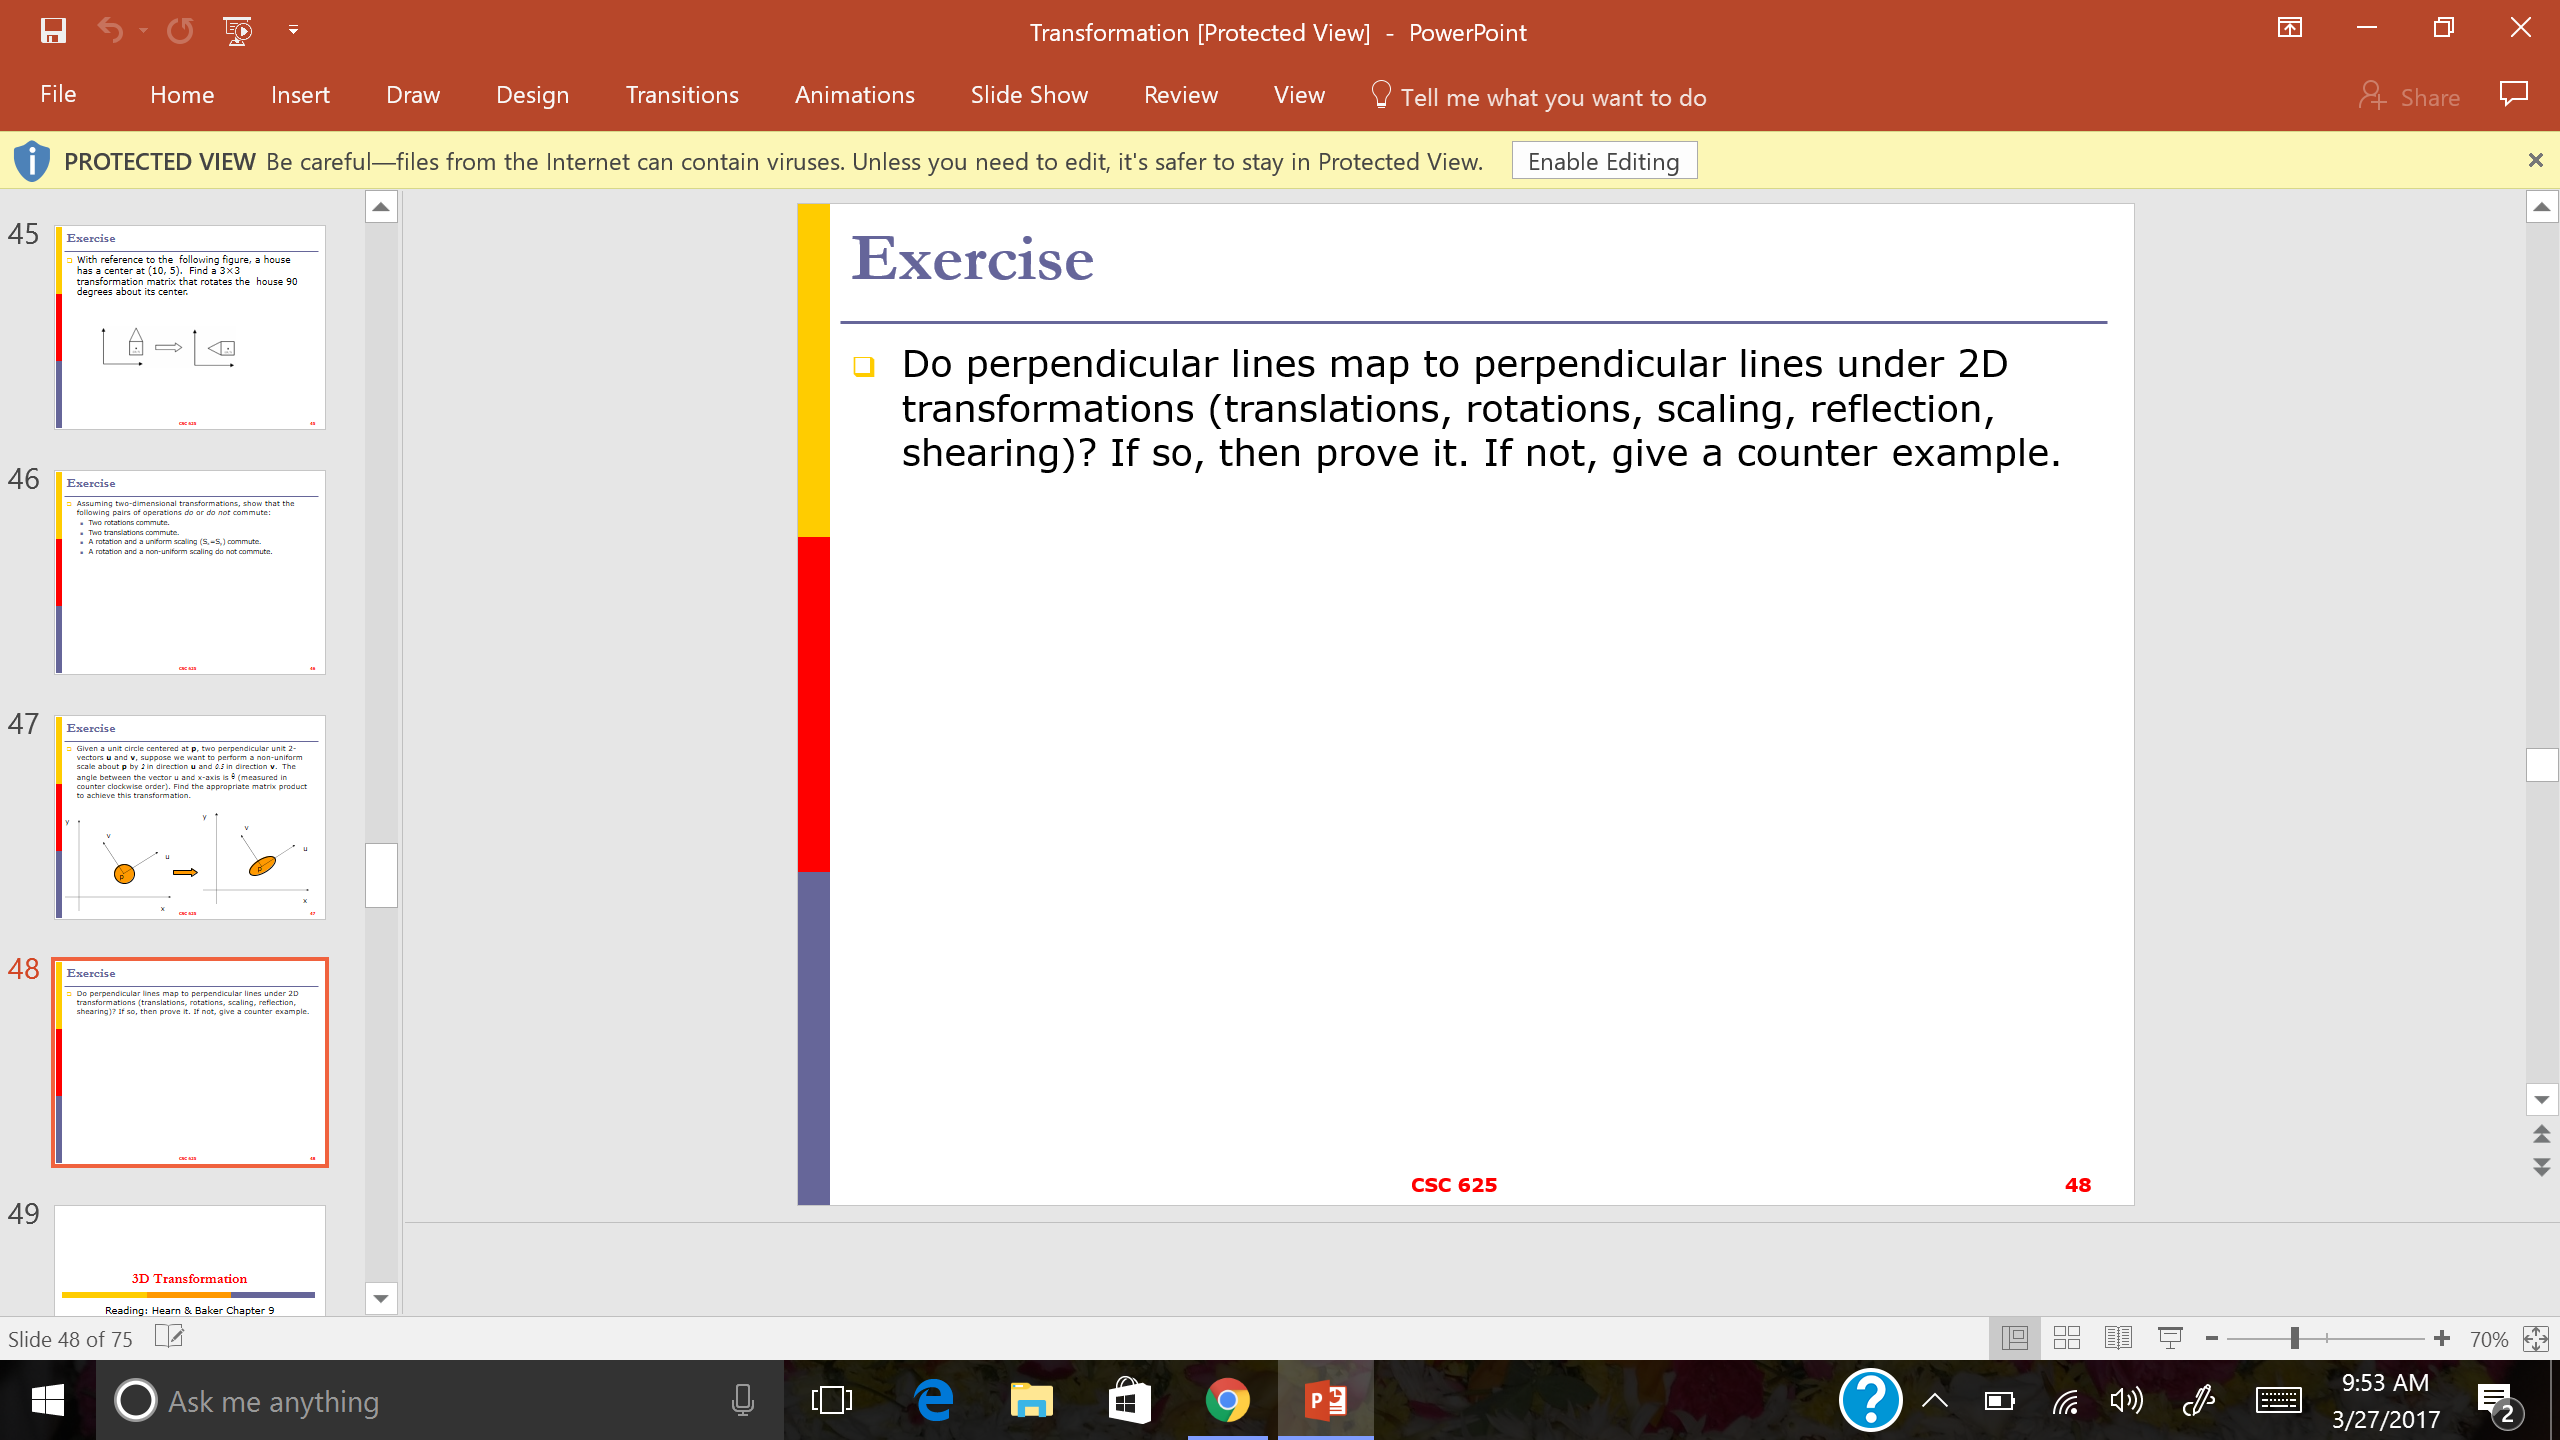This screenshot has width=2560, height=1440.
Task: Switch to Reading View
Action: pos(2118,1338)
